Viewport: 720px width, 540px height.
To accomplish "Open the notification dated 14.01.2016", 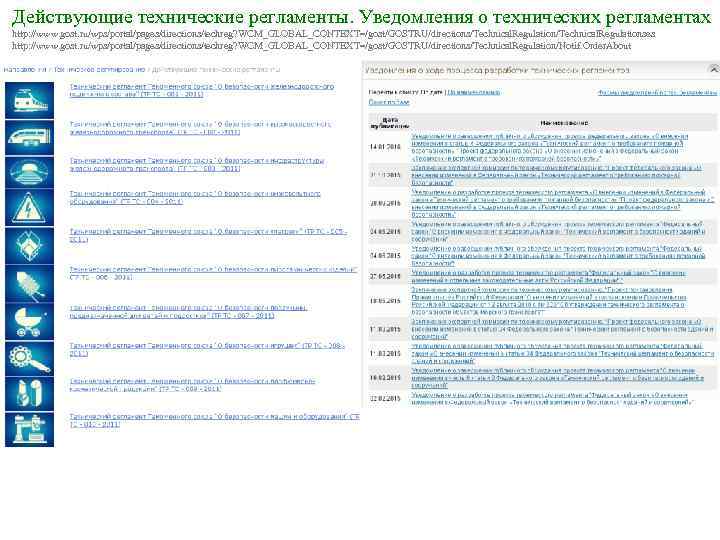I will [550, 147].
